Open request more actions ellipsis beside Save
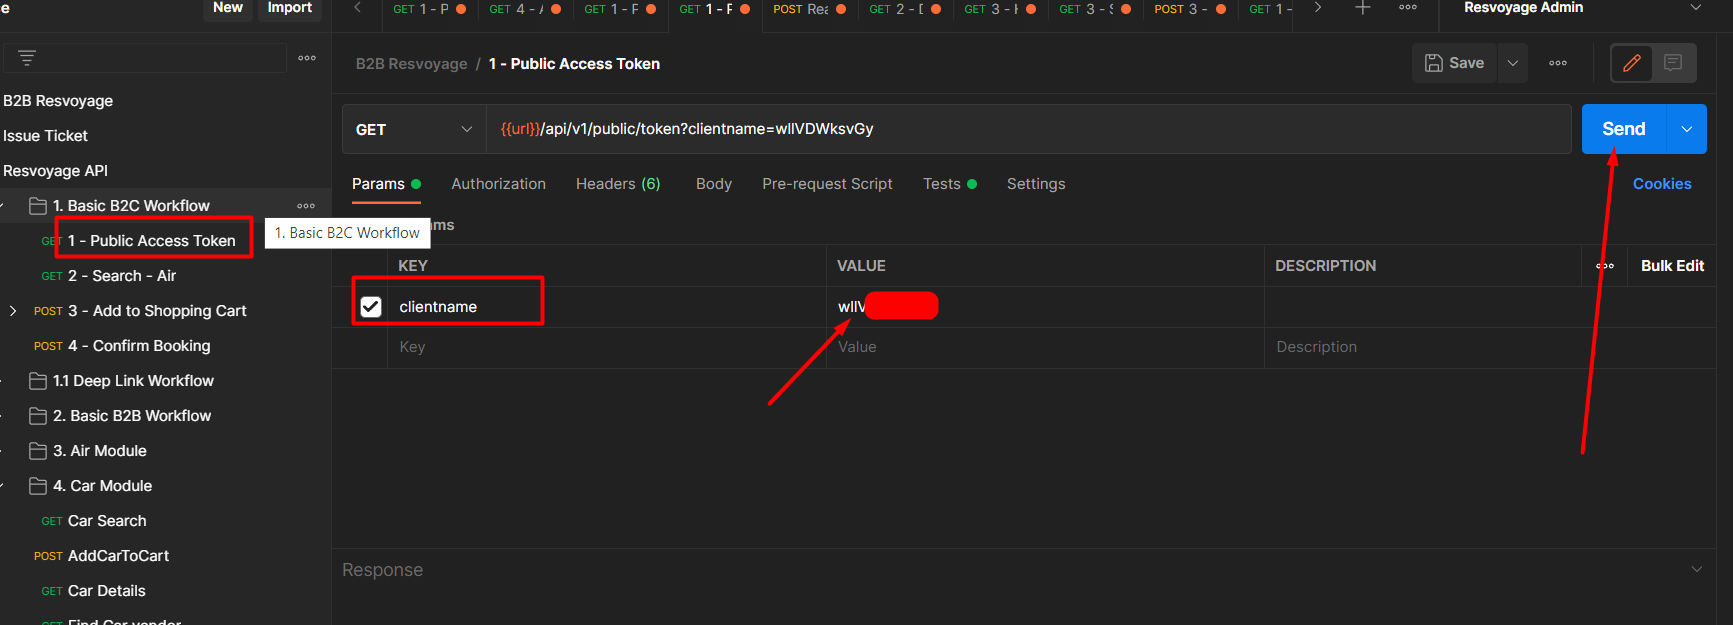This screenshot has height=625, width=1733. (1558, 63)
